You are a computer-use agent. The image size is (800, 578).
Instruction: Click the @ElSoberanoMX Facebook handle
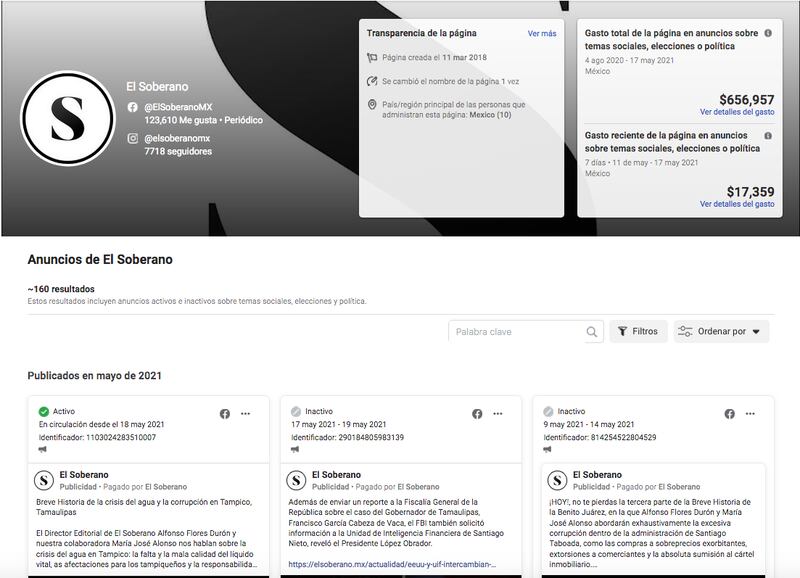coord(178,107)
